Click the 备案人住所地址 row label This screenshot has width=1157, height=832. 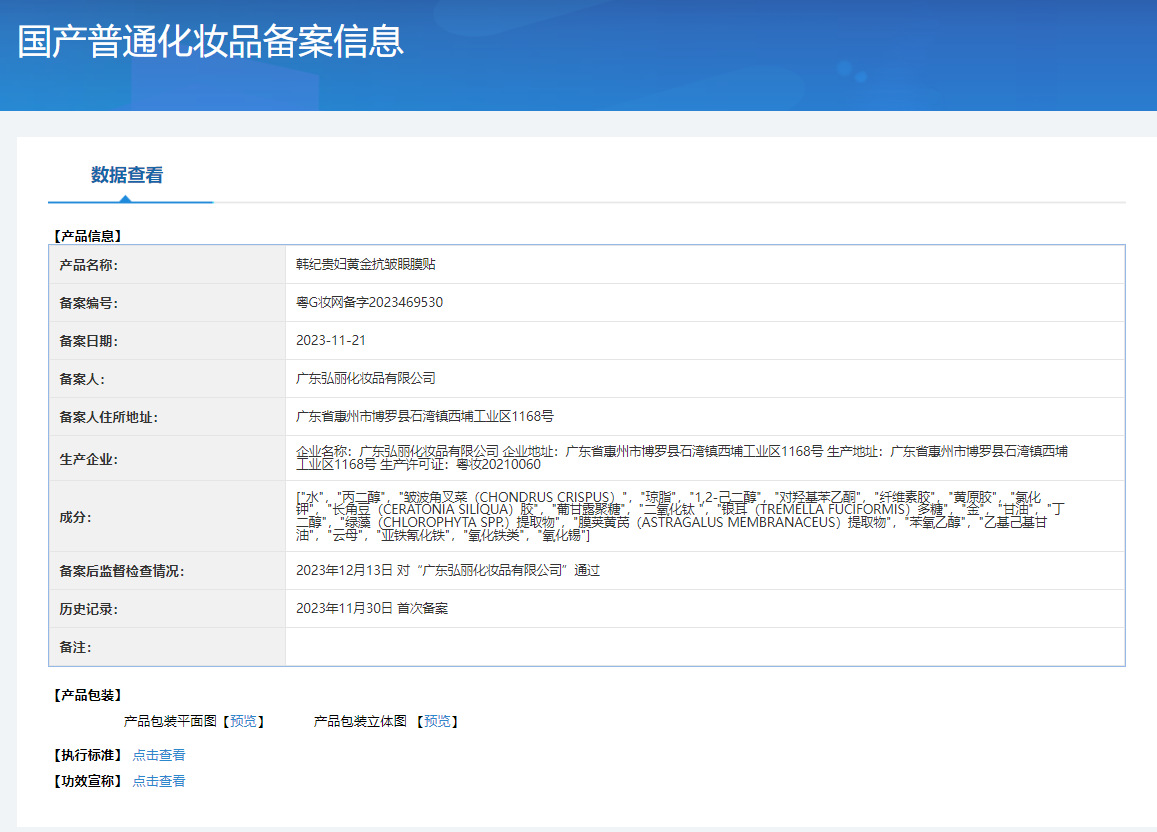pos(108,417)
